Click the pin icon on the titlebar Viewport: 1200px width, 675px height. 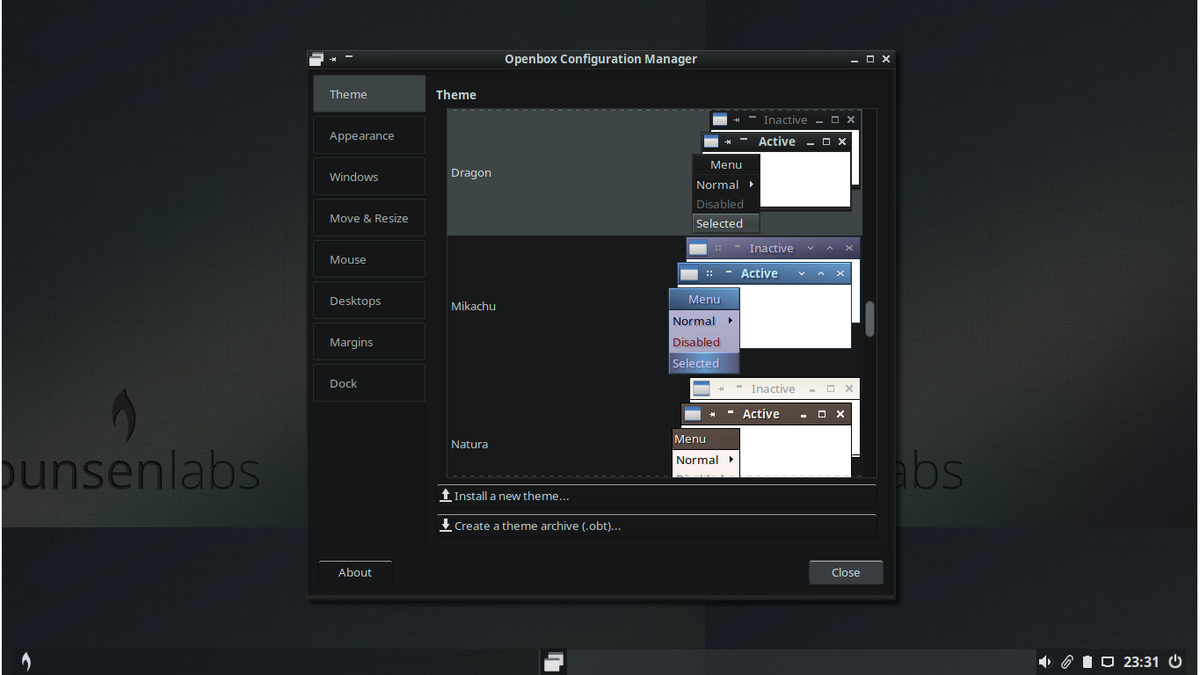[332, 58]
